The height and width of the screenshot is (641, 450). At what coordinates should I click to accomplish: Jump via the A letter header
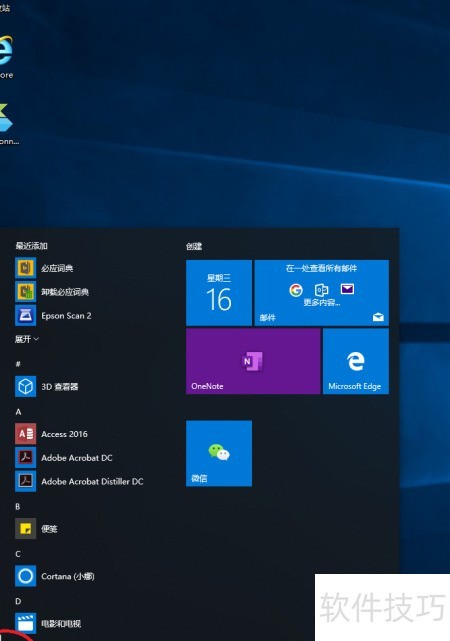pyautogui.click(x=18, y=412)
